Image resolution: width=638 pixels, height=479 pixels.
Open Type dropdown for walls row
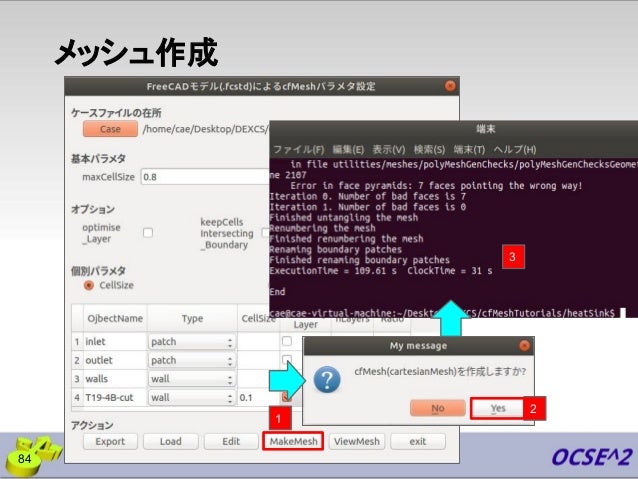(191, 379)
